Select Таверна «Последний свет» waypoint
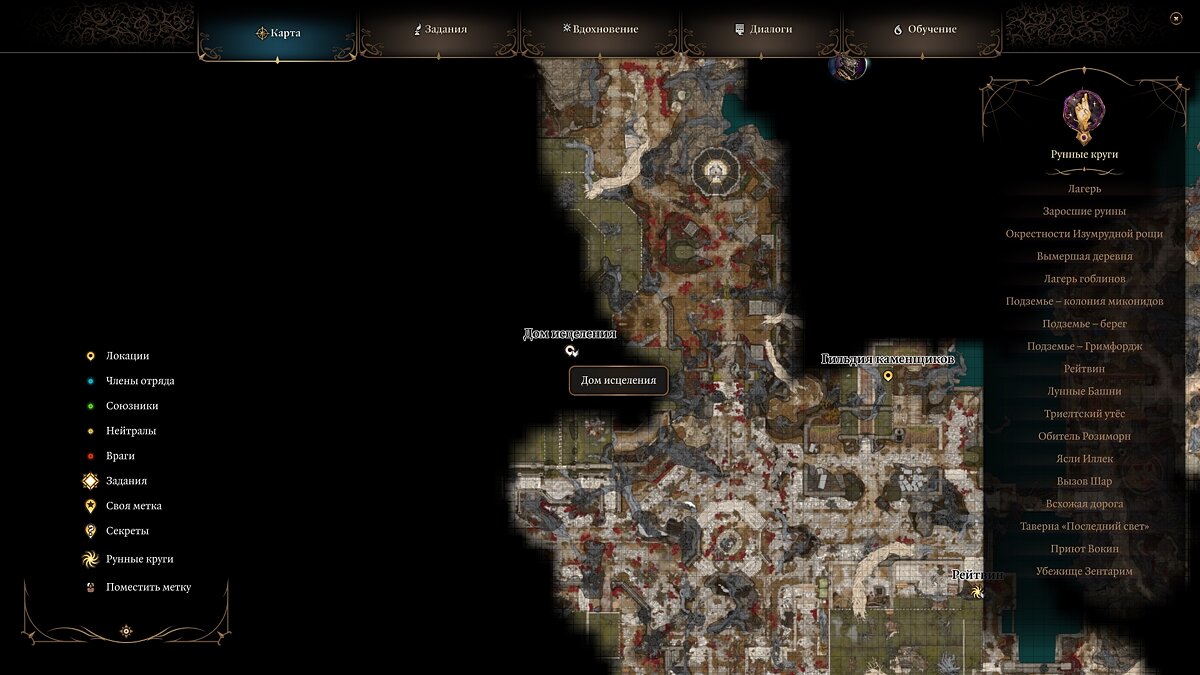The height and width of the screenshot is (675, 1200). pos(1084,526)
